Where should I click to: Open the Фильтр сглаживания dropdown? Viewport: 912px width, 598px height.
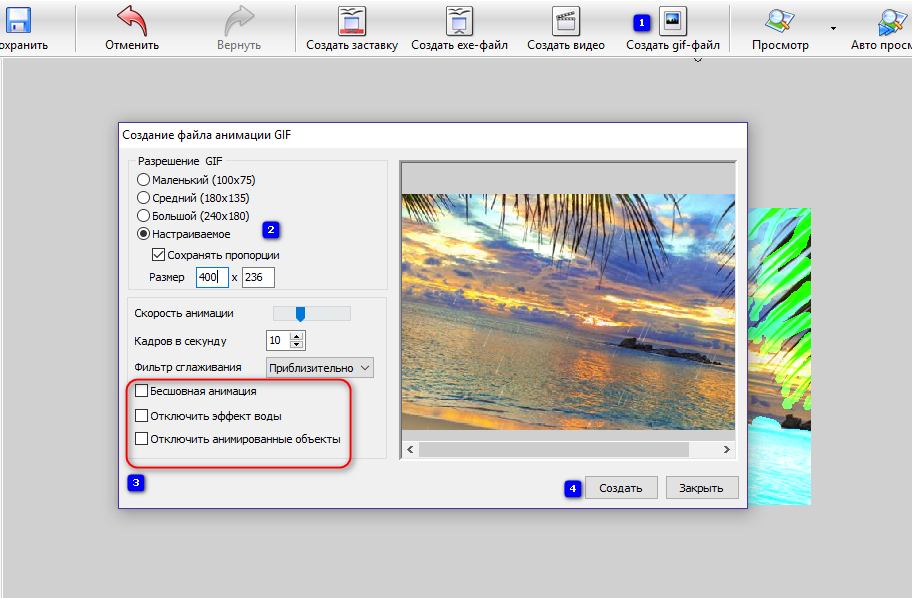pyautogui.click(x=320, y=368)
